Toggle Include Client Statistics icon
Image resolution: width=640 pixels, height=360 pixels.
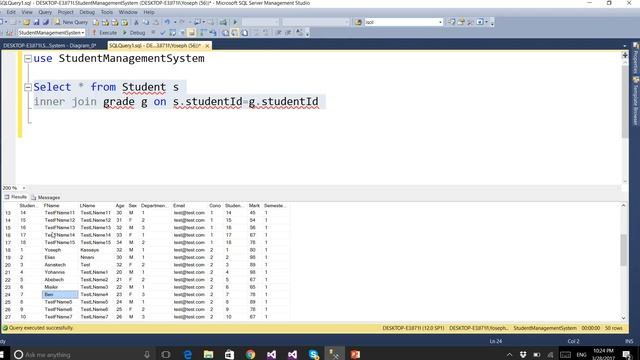(x=213, y=33)
